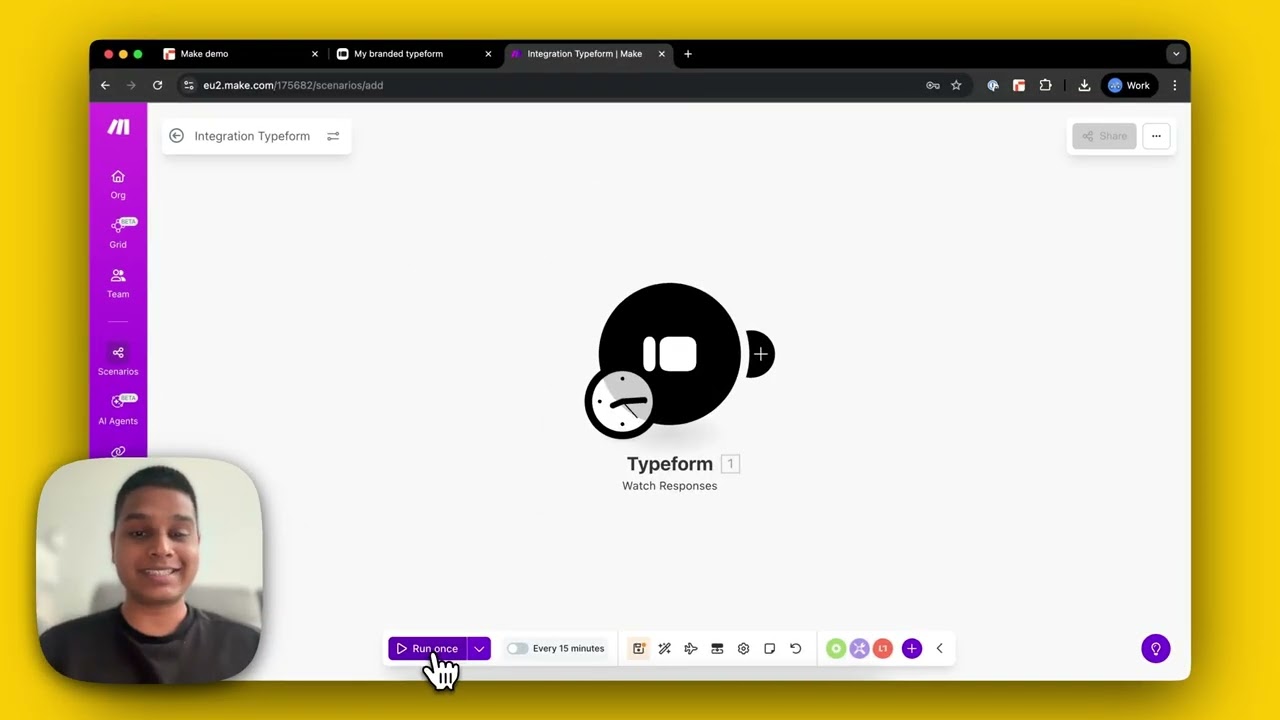Click the browser address bar URL
1280x720 pixels.
293,85
